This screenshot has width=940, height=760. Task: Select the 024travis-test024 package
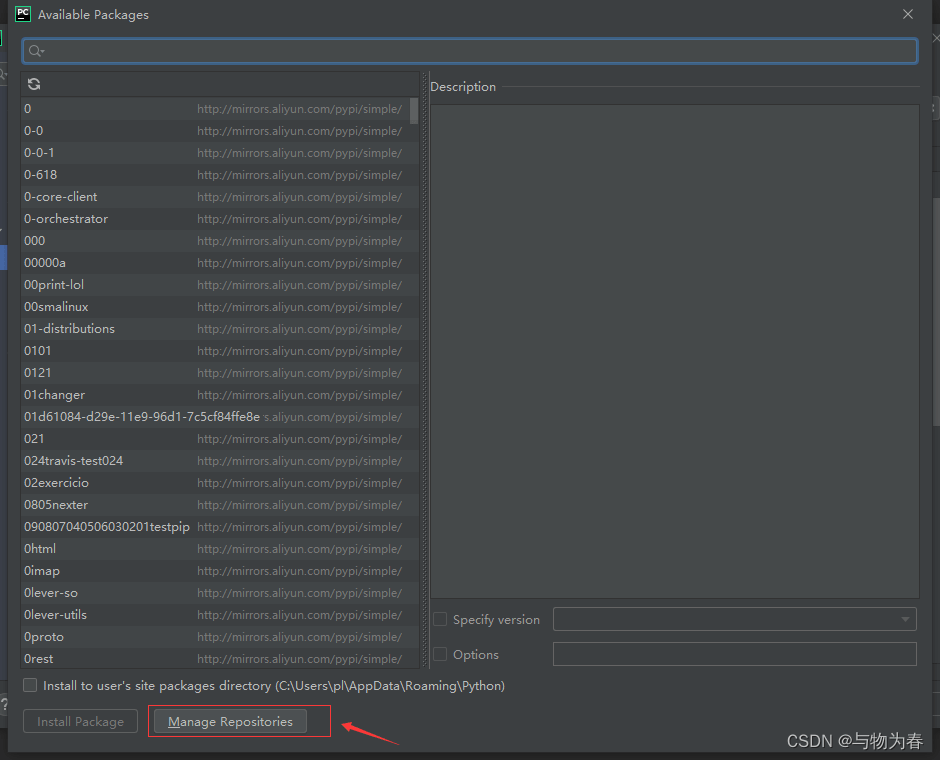point(74,461)
